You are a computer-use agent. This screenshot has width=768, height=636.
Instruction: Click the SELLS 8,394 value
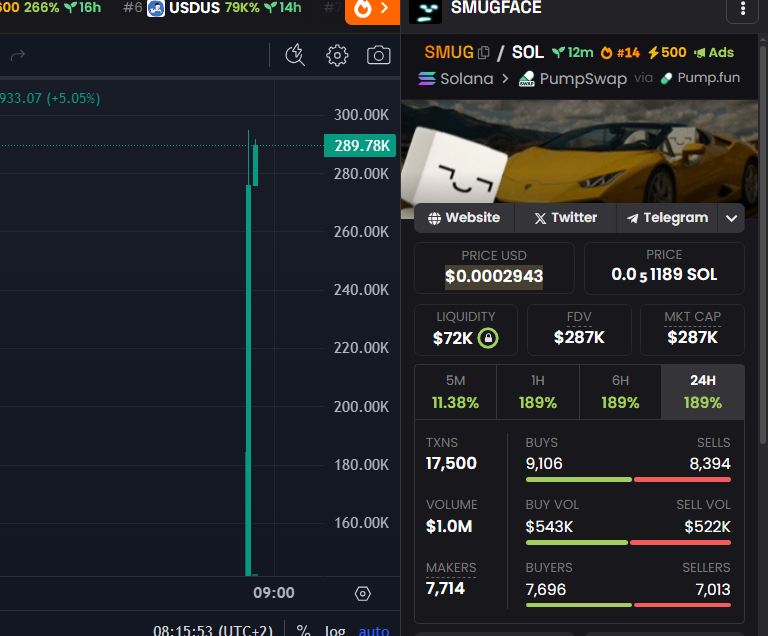pyautogui.click(x=710, y=464)
